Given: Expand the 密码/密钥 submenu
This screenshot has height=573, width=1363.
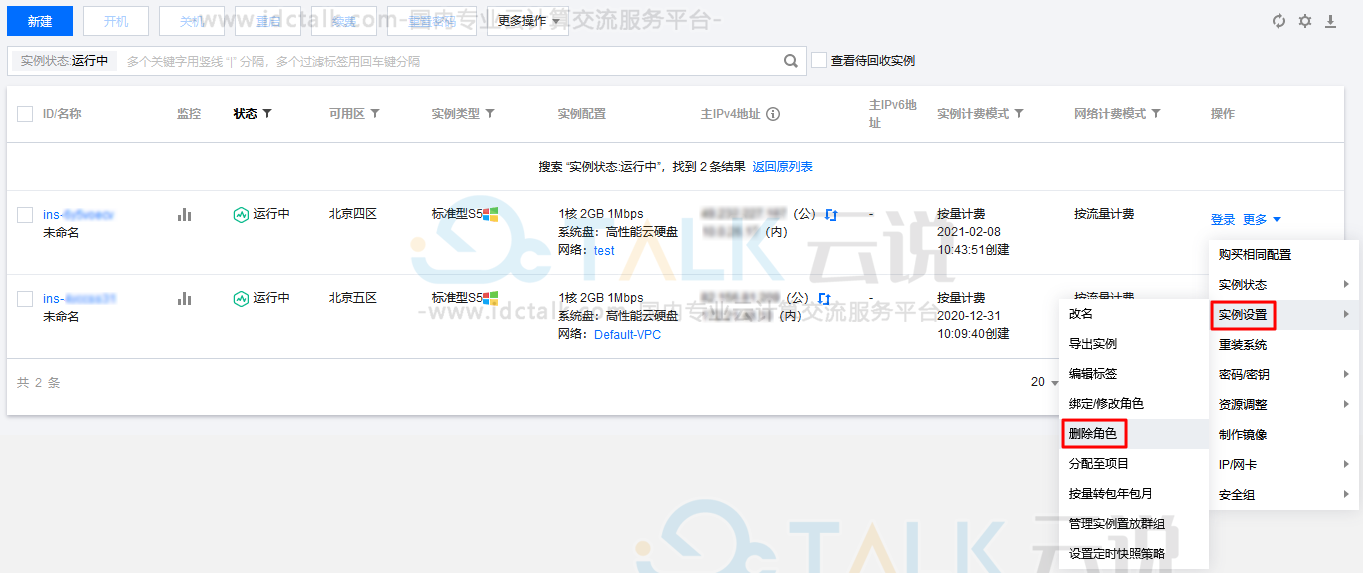Looking at the screenshot, I should [x=1284, y=375].
